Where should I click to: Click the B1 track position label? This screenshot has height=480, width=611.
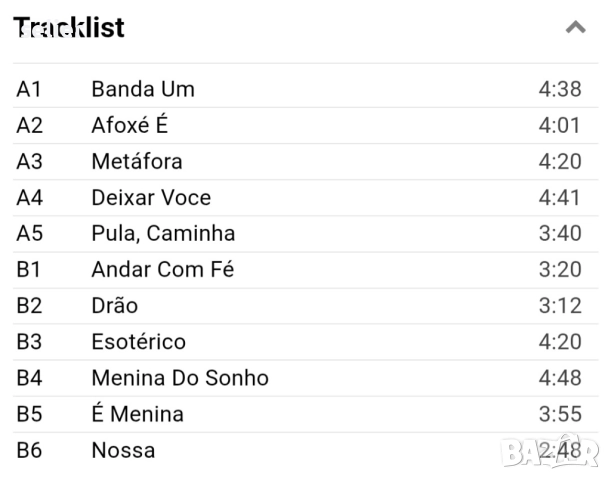point(29,269)
